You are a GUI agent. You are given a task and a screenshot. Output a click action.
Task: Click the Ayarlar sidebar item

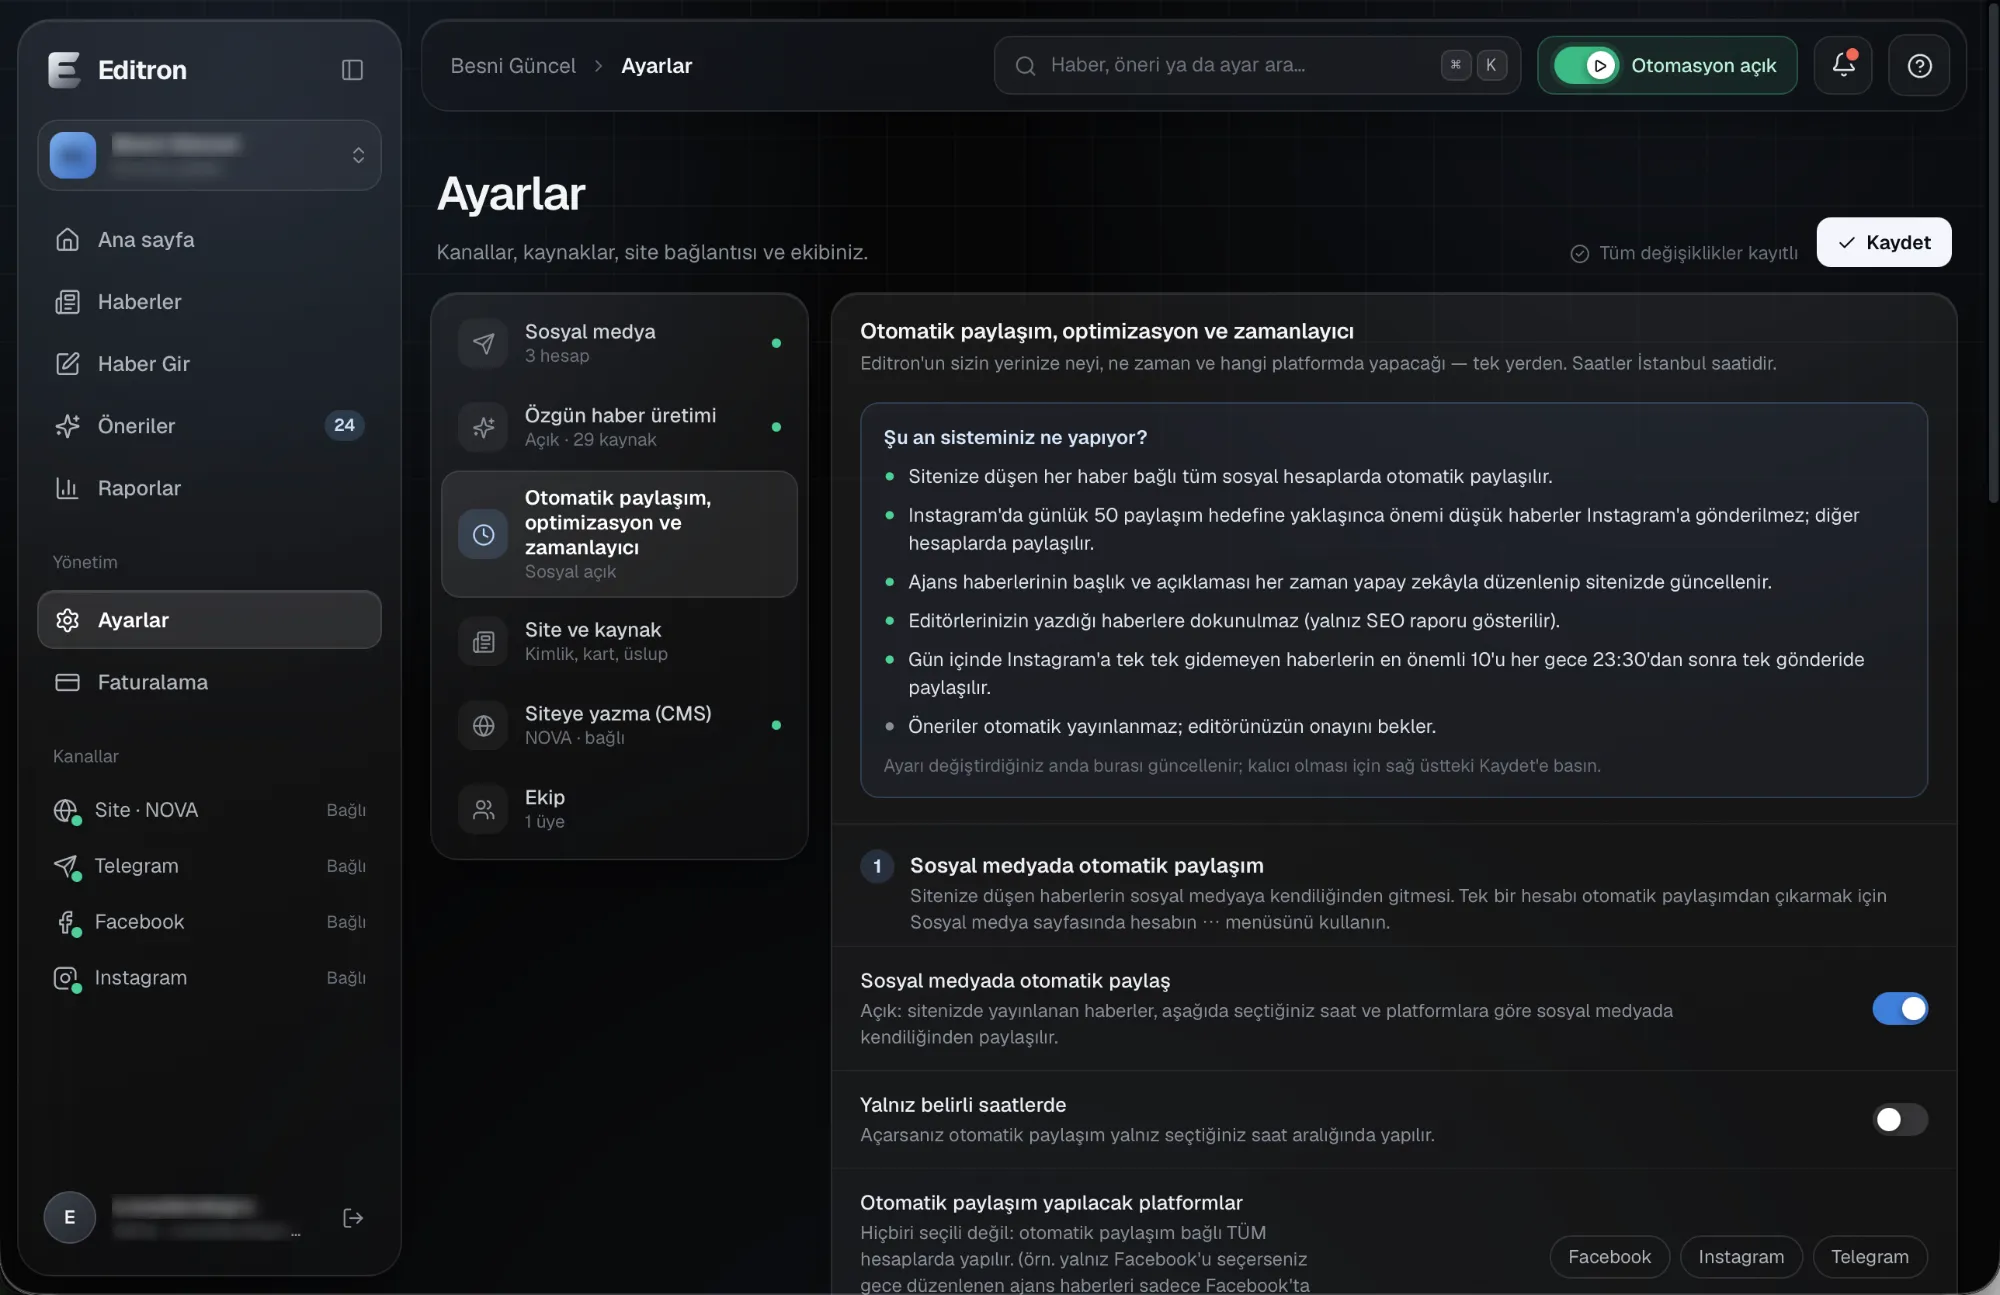[209, 620]
